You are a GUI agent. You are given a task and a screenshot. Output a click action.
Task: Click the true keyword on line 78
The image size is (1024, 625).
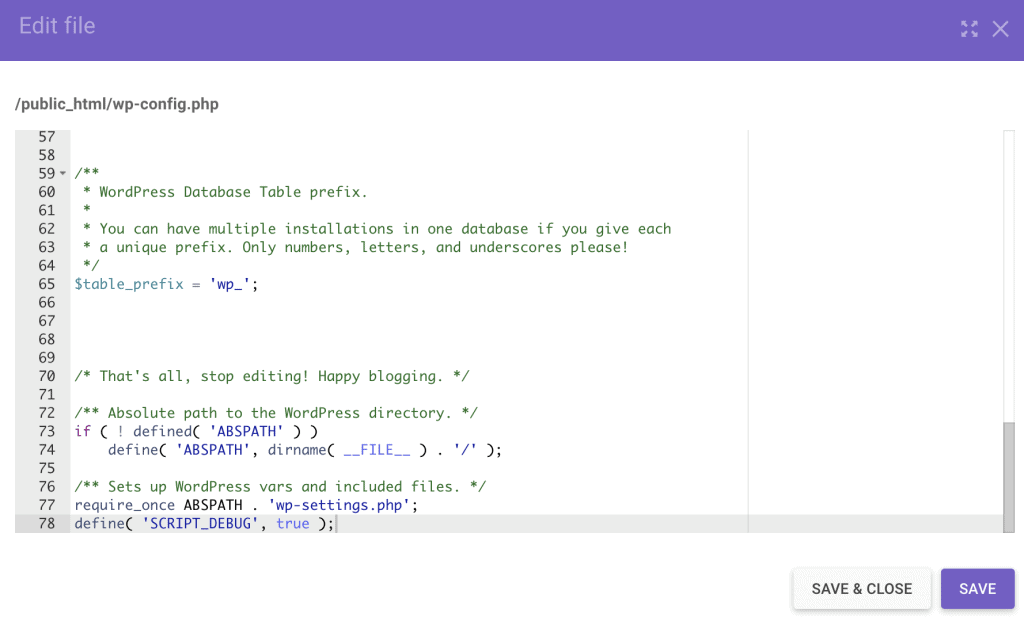coord(293,524)
